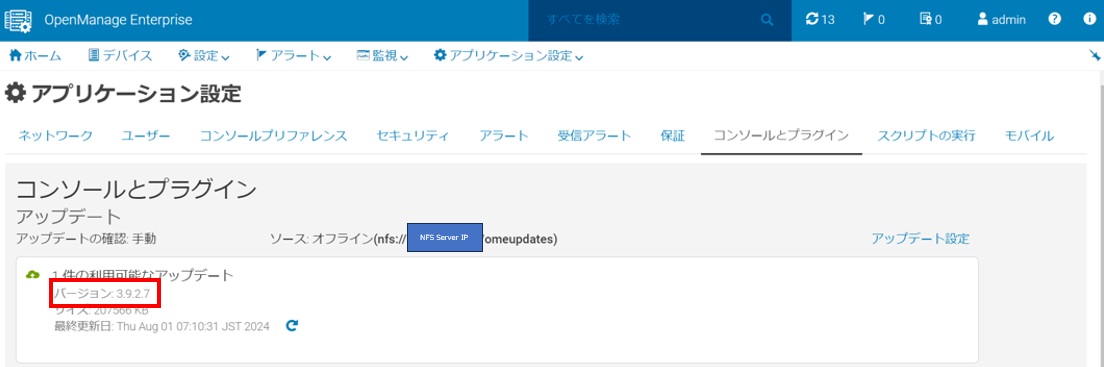The height and width of the screenshot is (367, 1104).
Task: Switch to the 受信アラート tab
Action: point(594,136)
